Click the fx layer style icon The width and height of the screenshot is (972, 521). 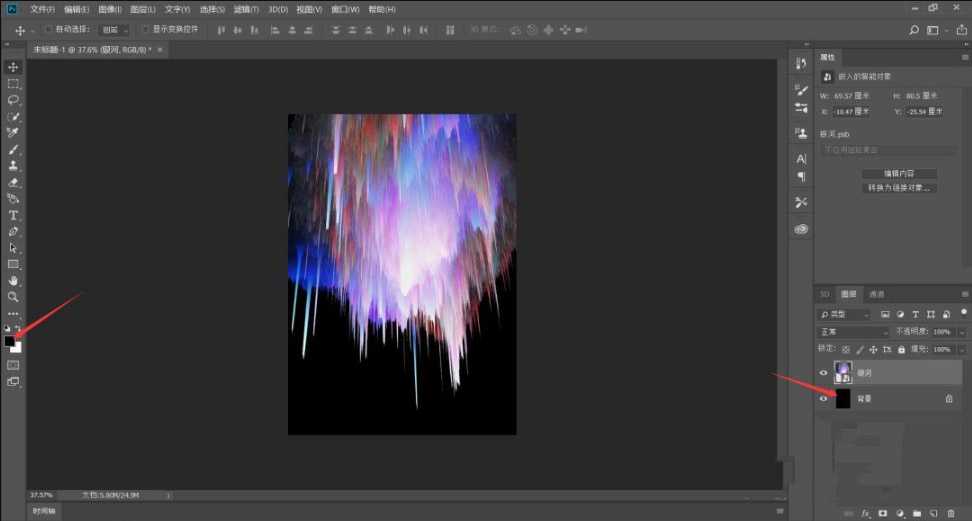point(866,513)
